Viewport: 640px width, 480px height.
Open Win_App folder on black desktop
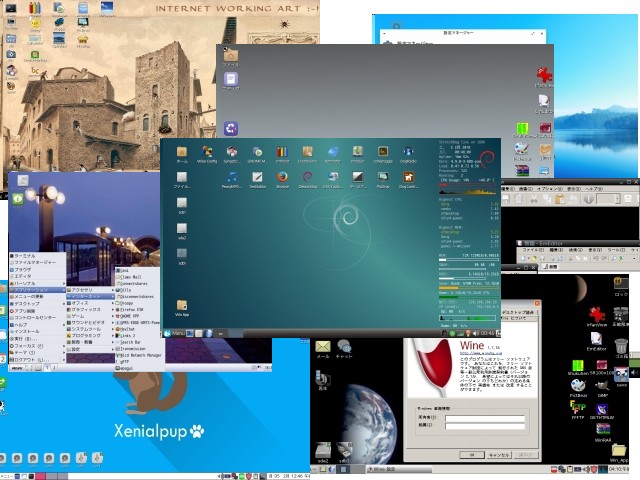click(619, 450)
